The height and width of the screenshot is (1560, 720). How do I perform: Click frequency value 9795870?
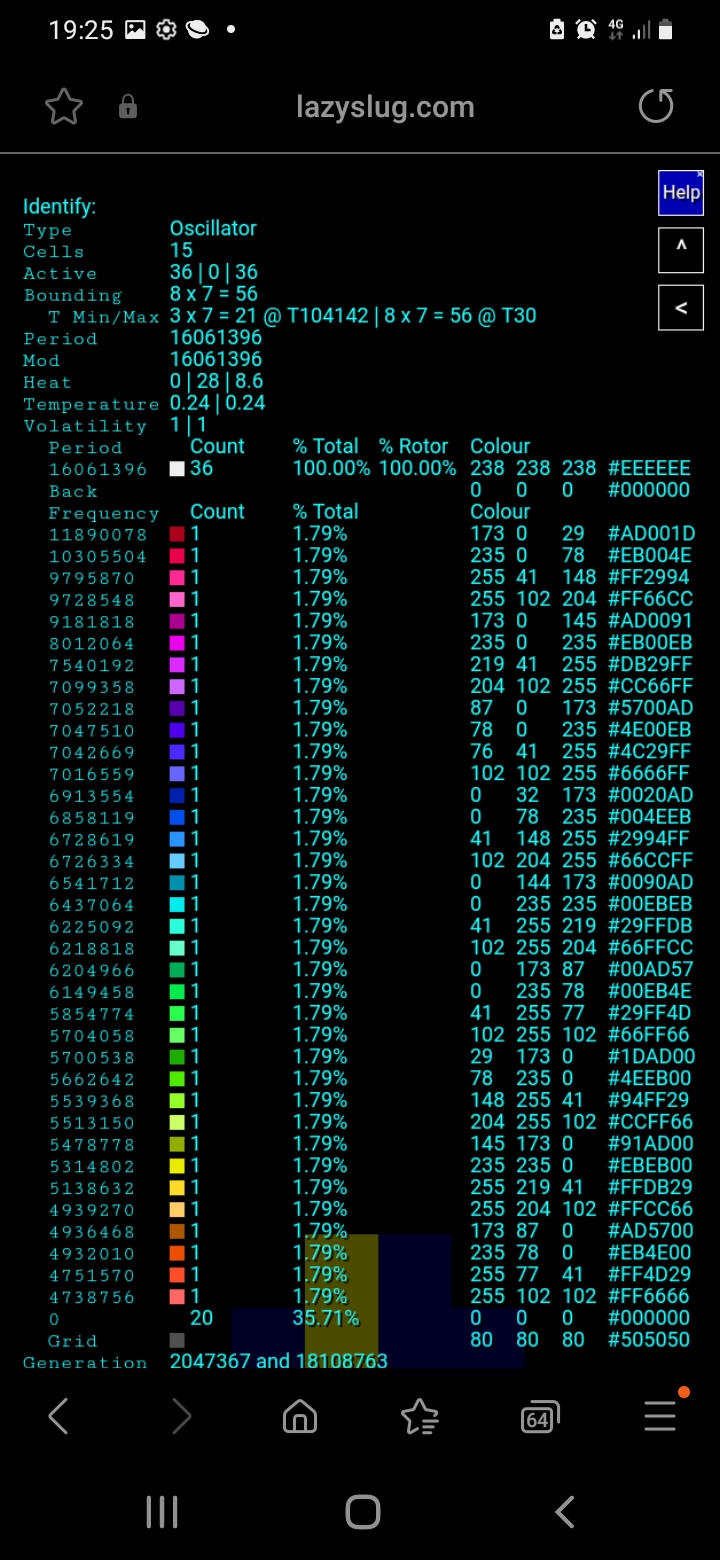[92, 578]
